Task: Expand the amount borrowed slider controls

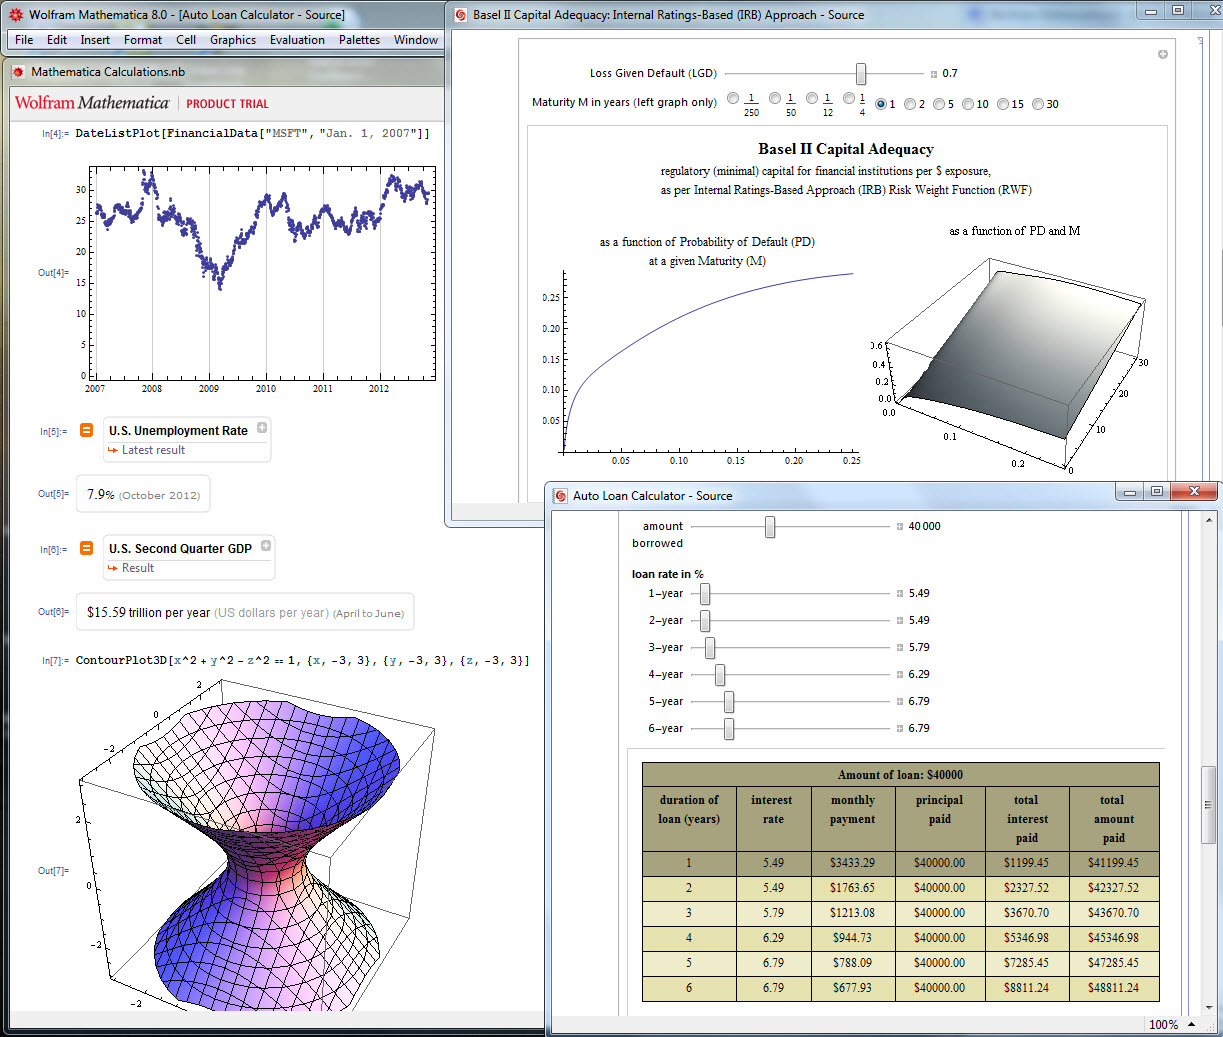Action: point(900,526)
